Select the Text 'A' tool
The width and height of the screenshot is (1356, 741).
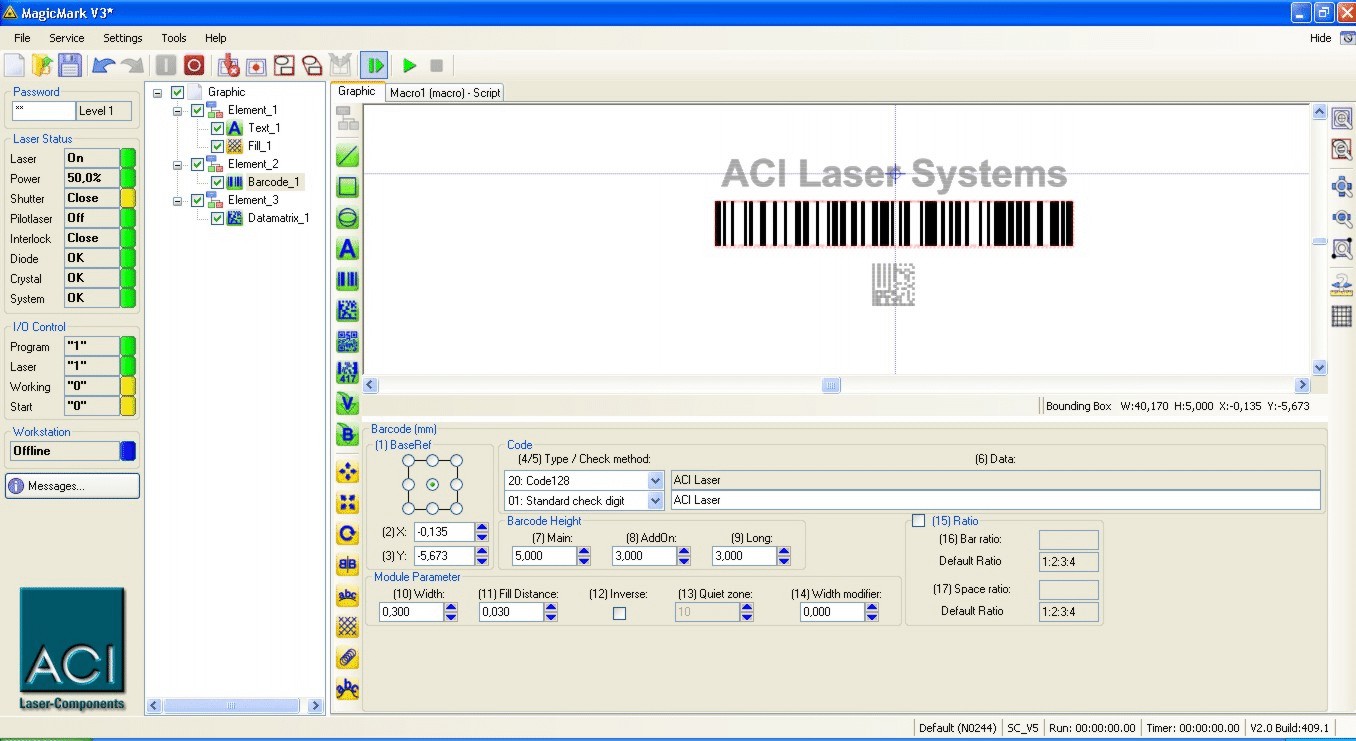(x=347, y=249)
